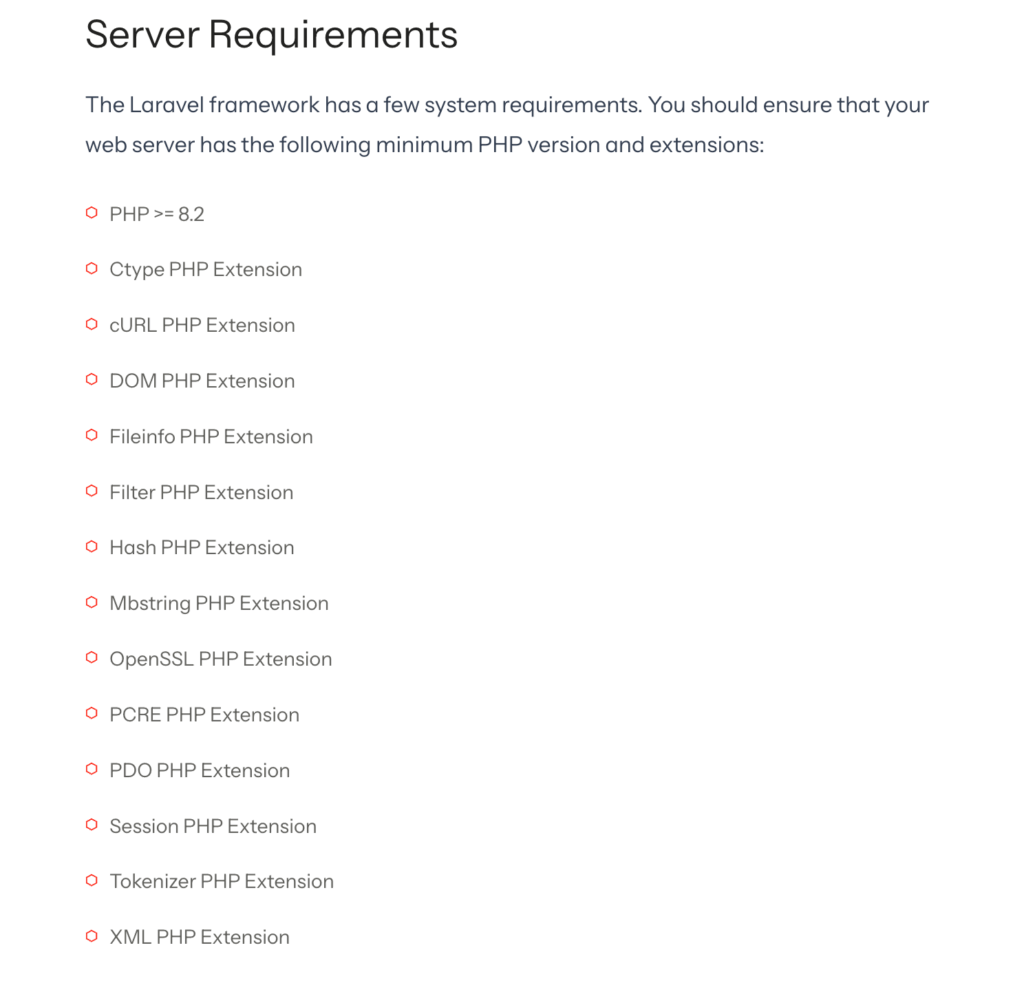Select the Filter PHP Extension text
The height and width of the screenshot is (983, 1024).
(201, 492)
